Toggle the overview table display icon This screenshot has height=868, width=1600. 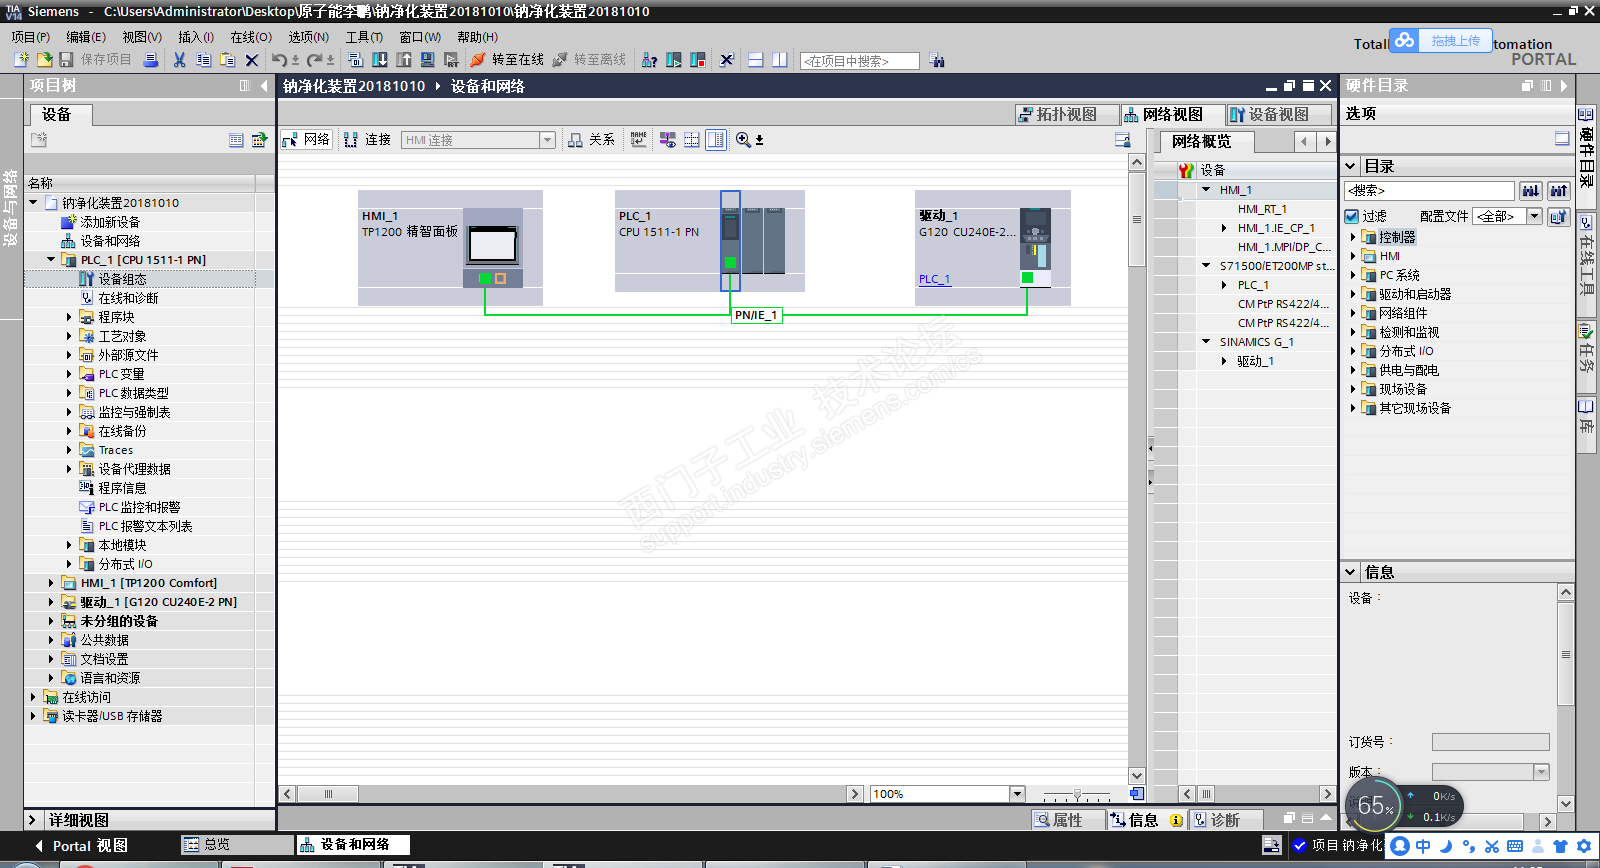(x=716, y=140)
